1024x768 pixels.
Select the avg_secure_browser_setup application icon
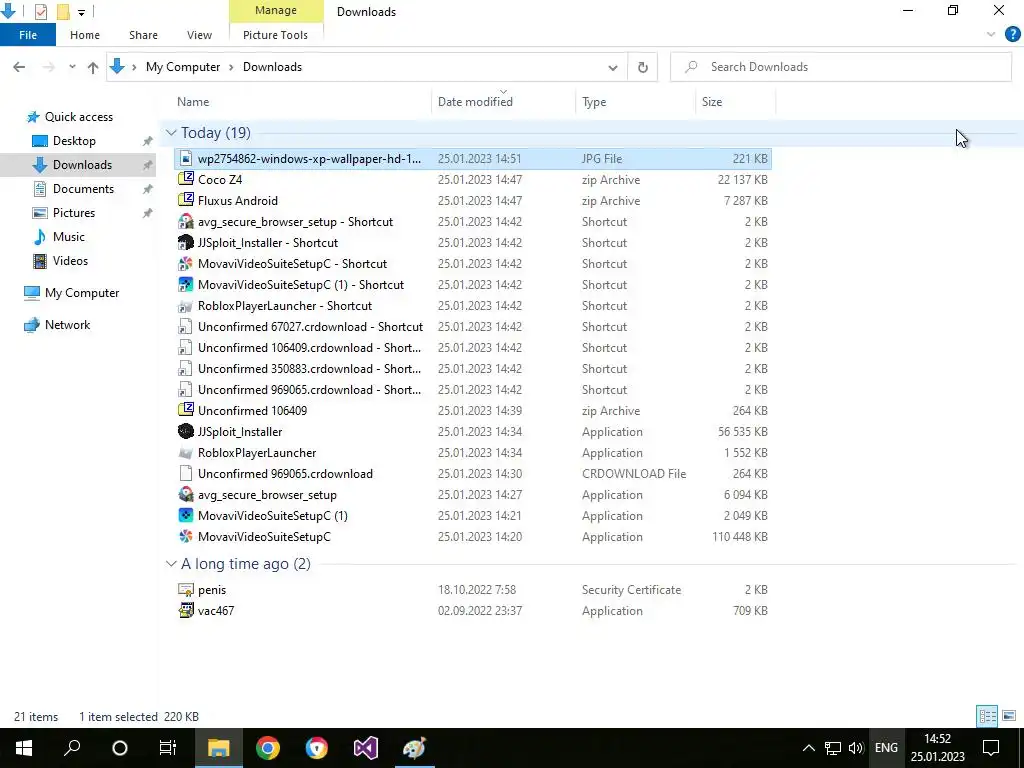click(186, 494)
